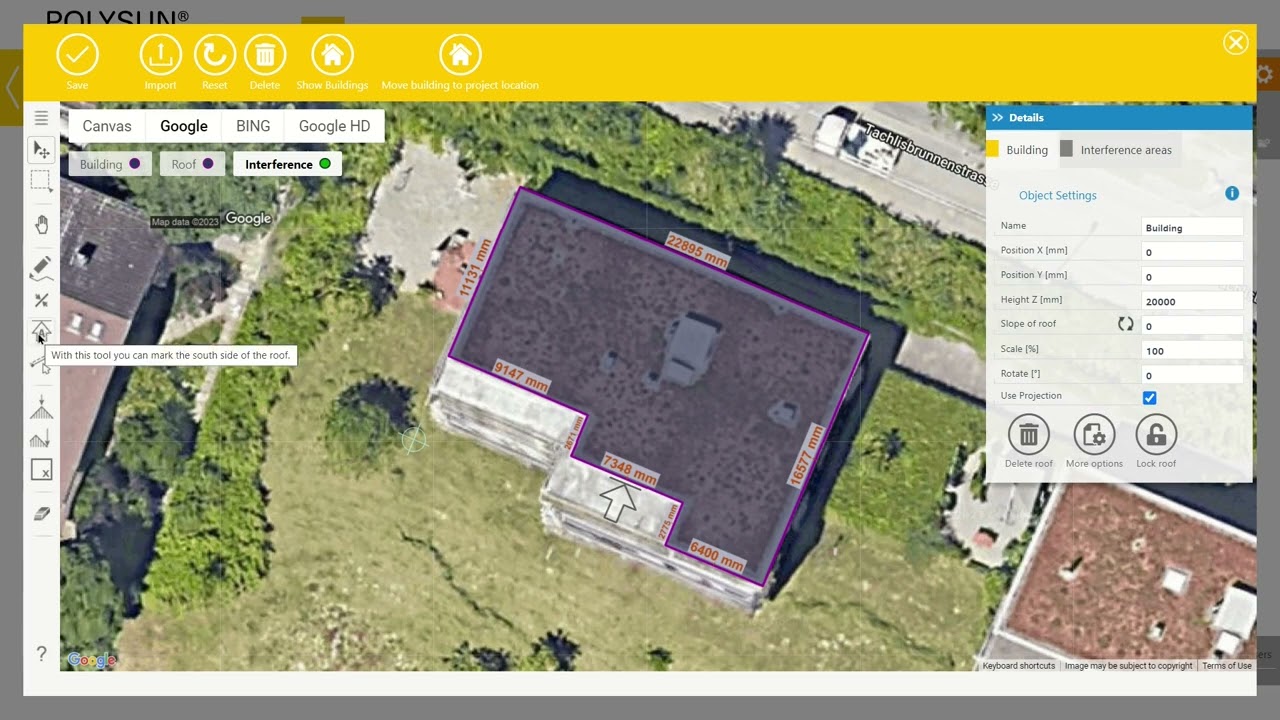
Task: Click the Save checkmark icon
Action: 77,54
